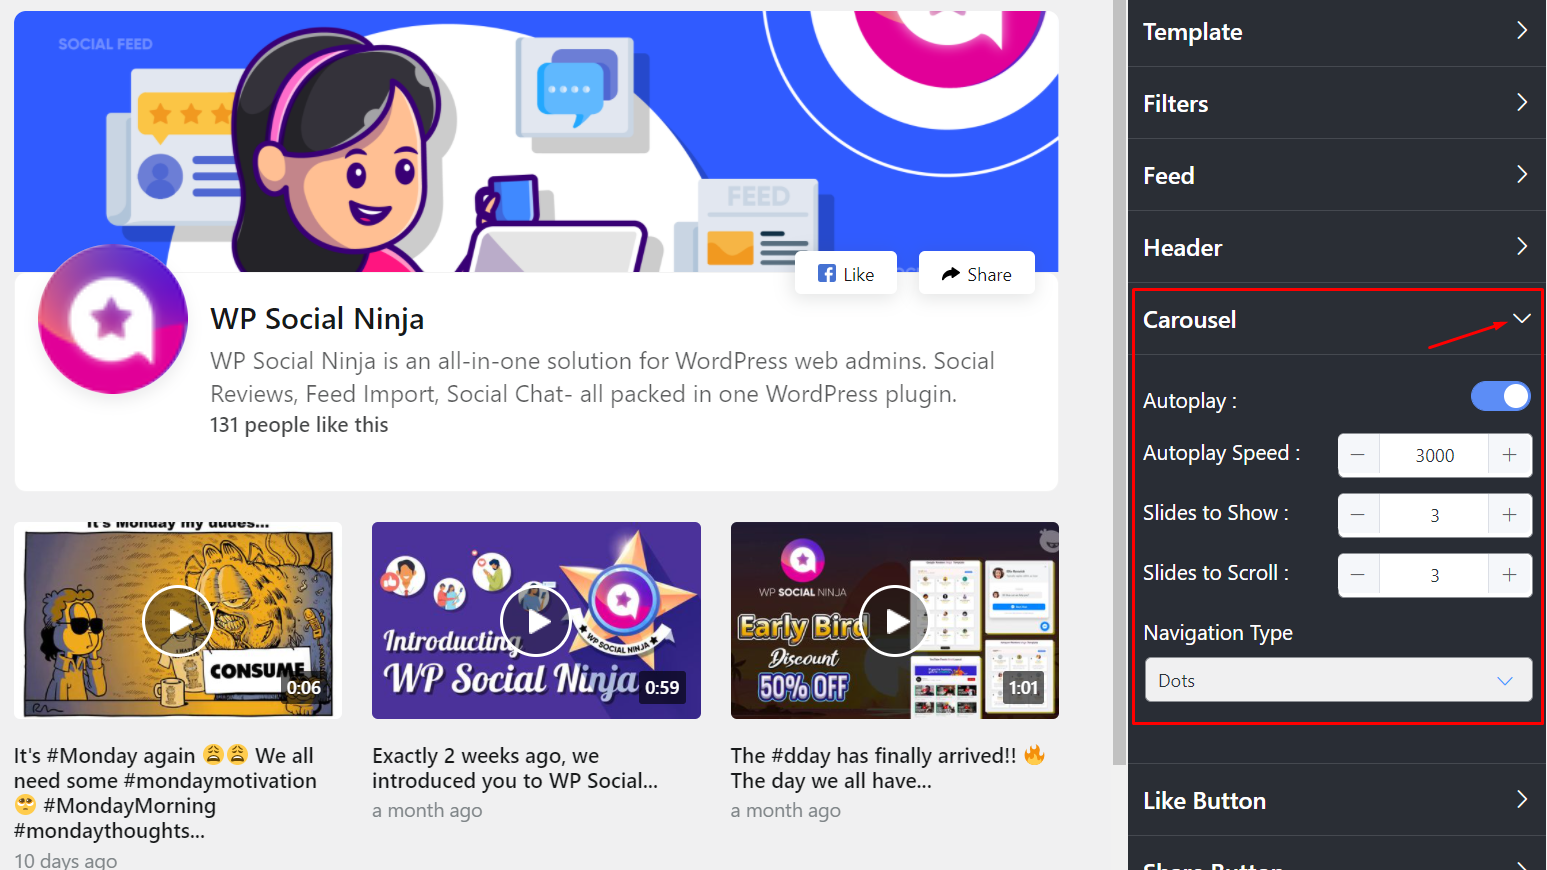The height and width of the screenshot is (870, 1547).
Task: Click the Slides to Scroll number field
Action: (x=1434, y=575)
